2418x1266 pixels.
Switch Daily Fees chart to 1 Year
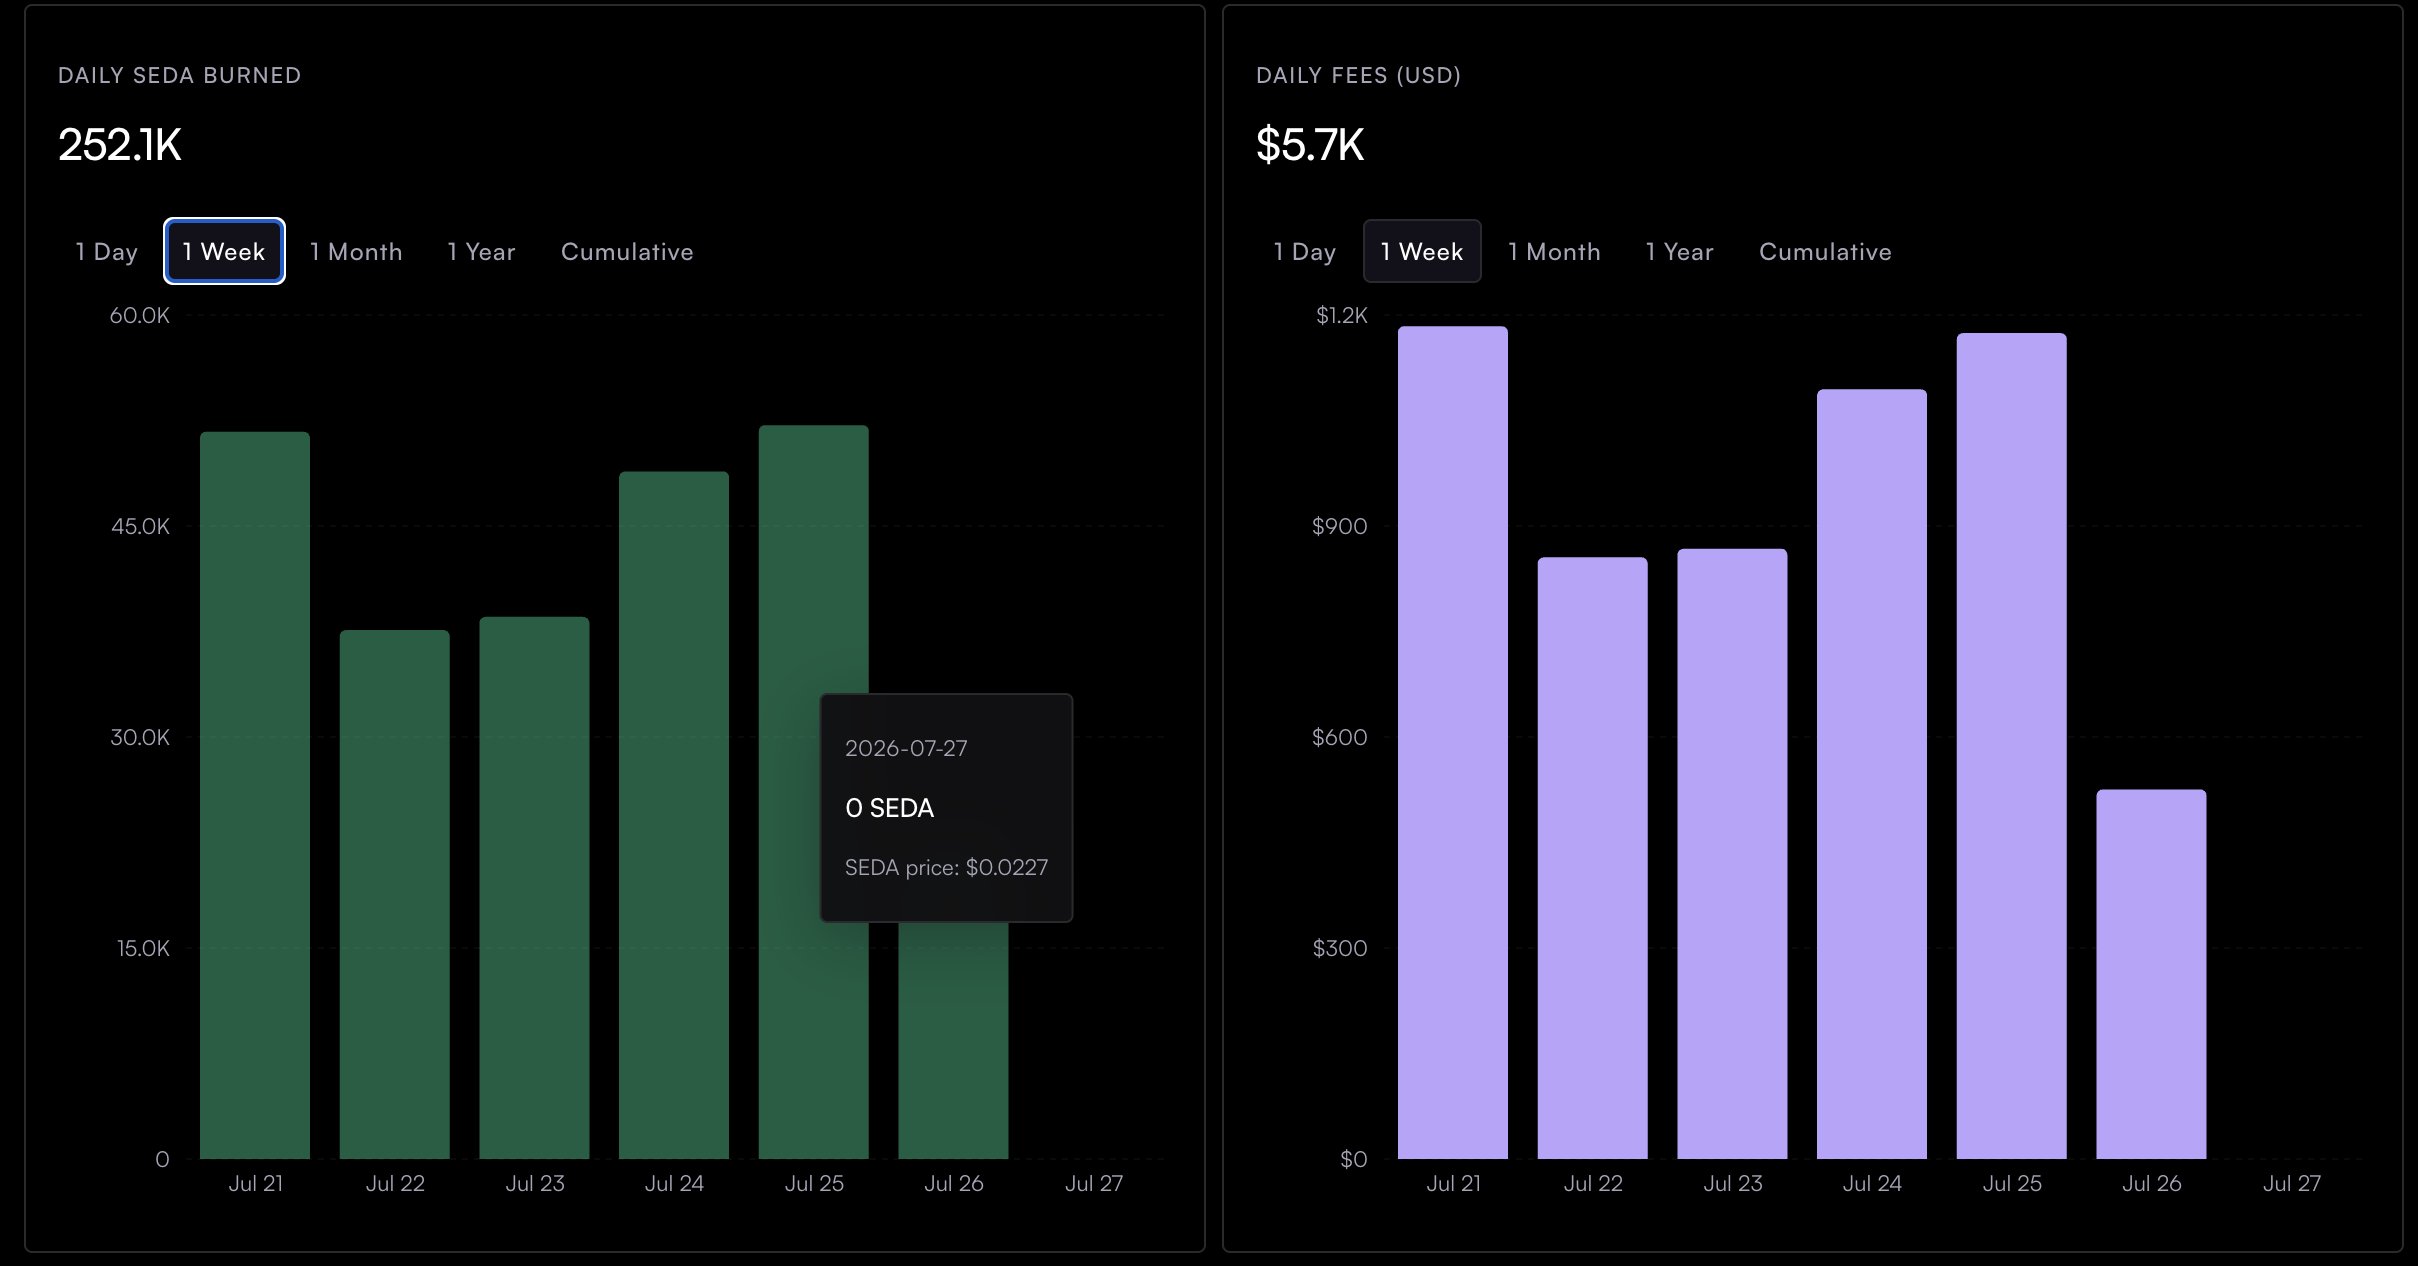tap(1680, 251)
